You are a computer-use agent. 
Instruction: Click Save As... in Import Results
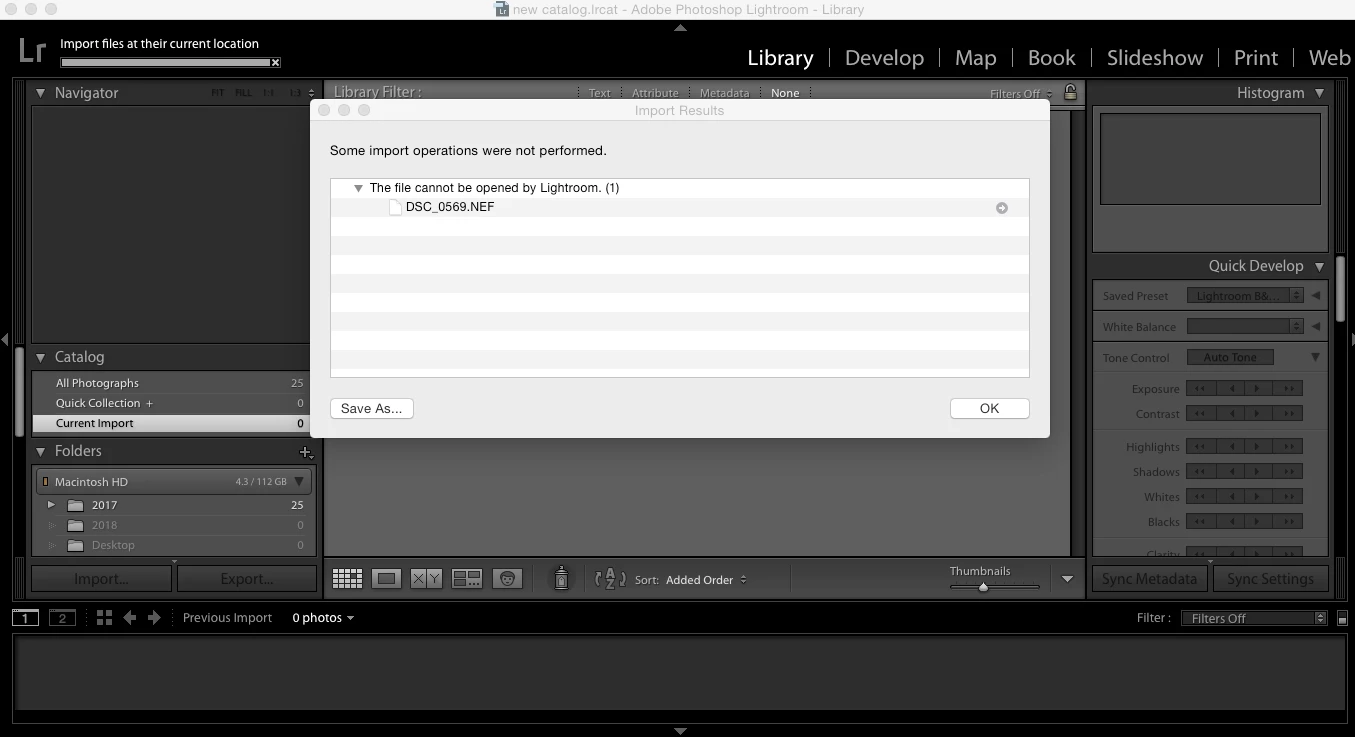pos(372,408)
